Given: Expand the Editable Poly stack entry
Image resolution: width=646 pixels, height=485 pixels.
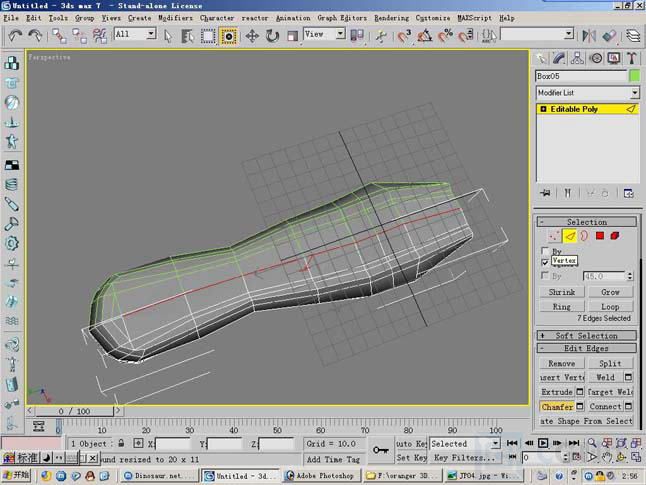Looking at the screenshot, I should click(x=543, y=109).
